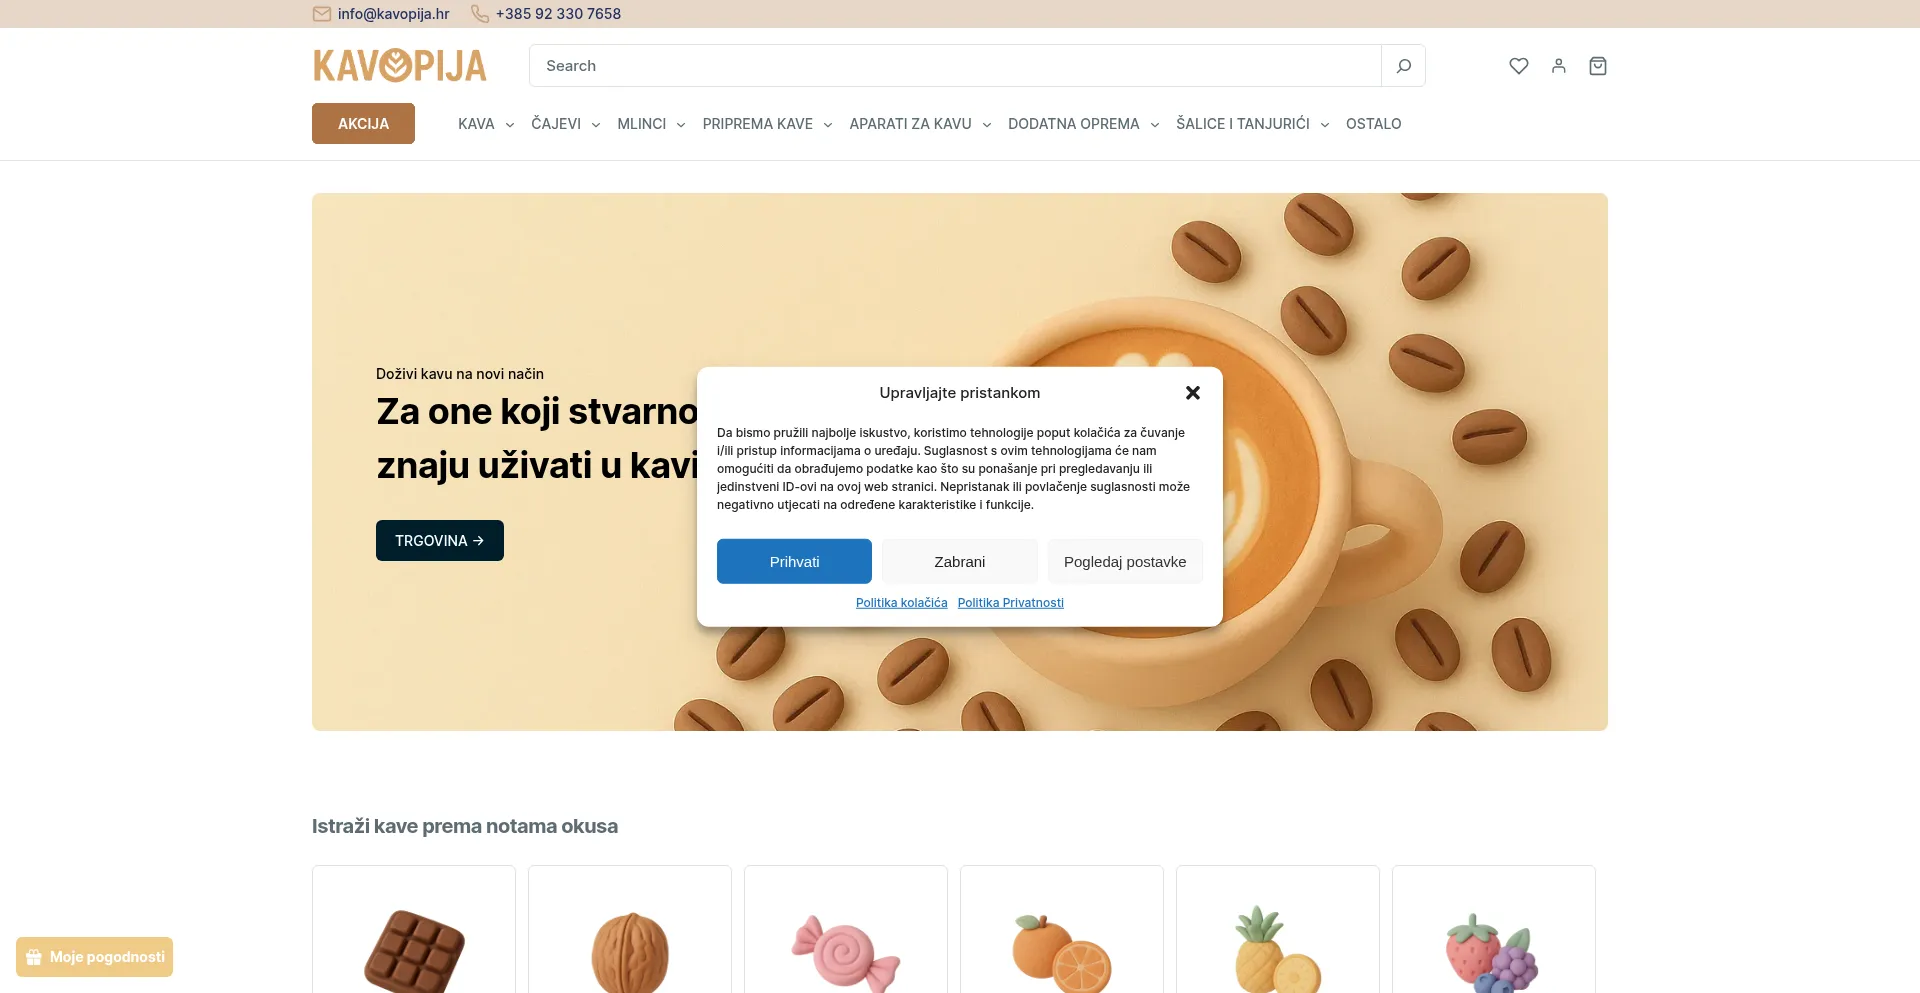The height and width of the screenshot is (993, 1920).
Task: Click the search magnifier icon
Action: (1403, 66)
